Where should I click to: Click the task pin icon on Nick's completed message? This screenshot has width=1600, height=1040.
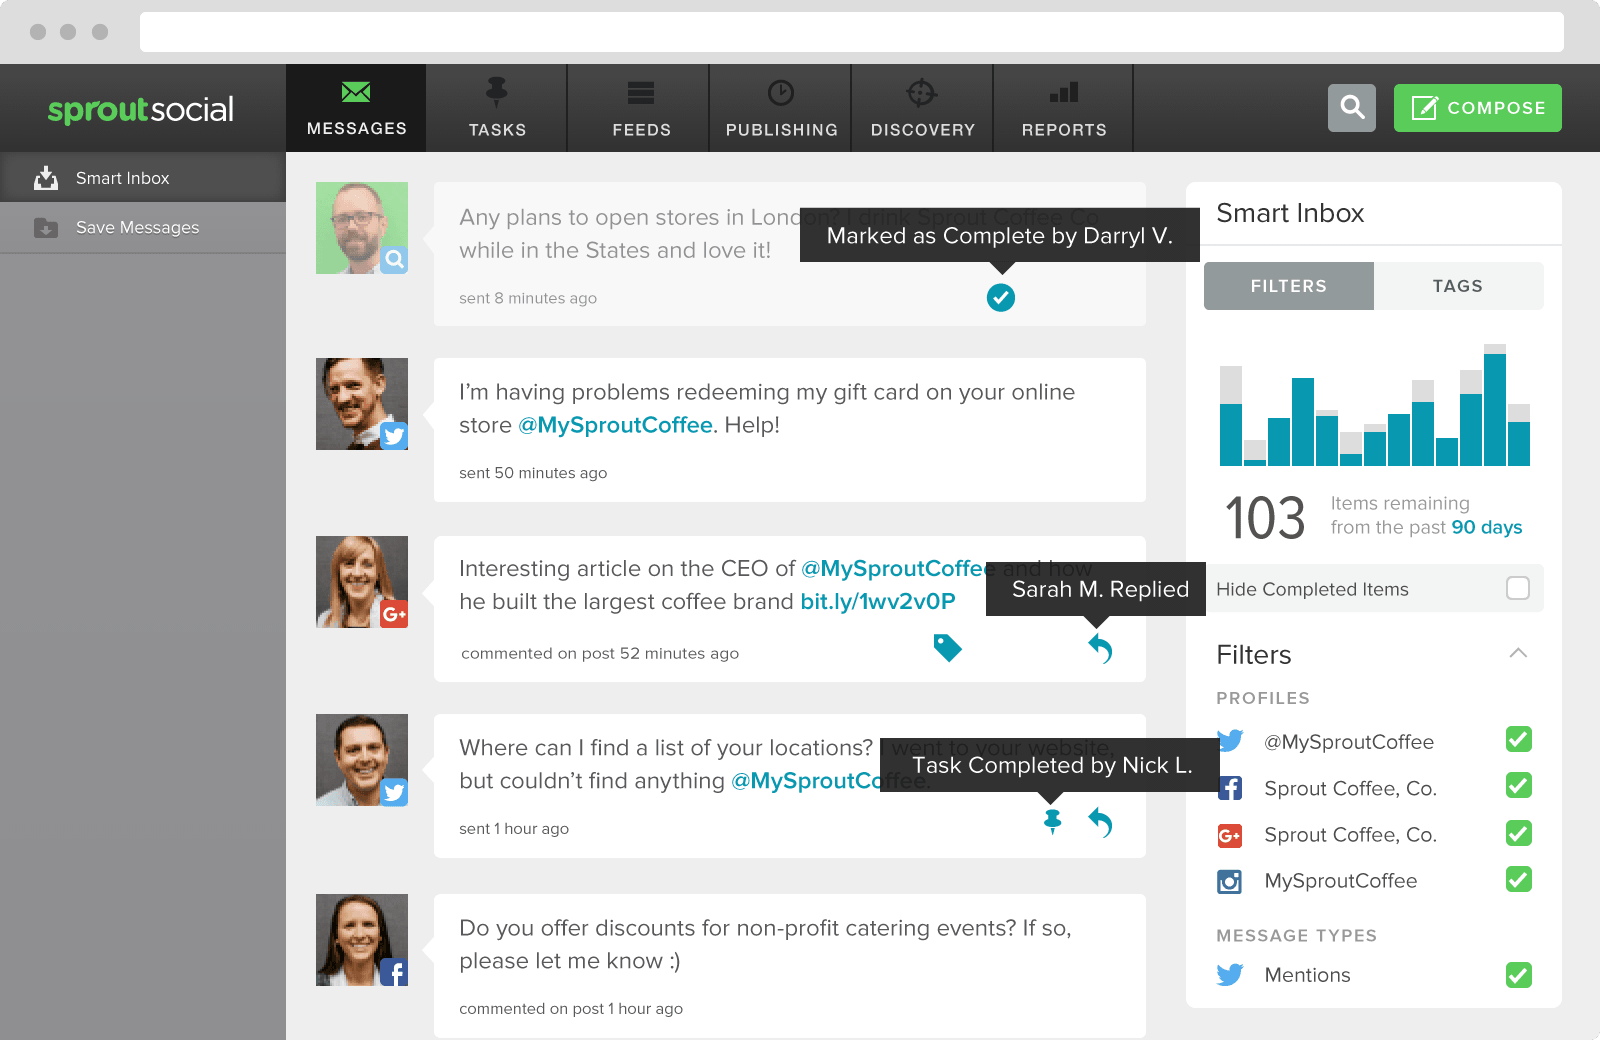click(1051, 822)
